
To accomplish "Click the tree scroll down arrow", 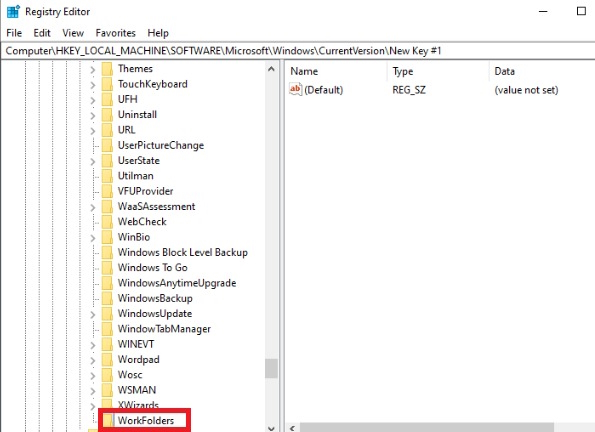I will pos(271,428).
